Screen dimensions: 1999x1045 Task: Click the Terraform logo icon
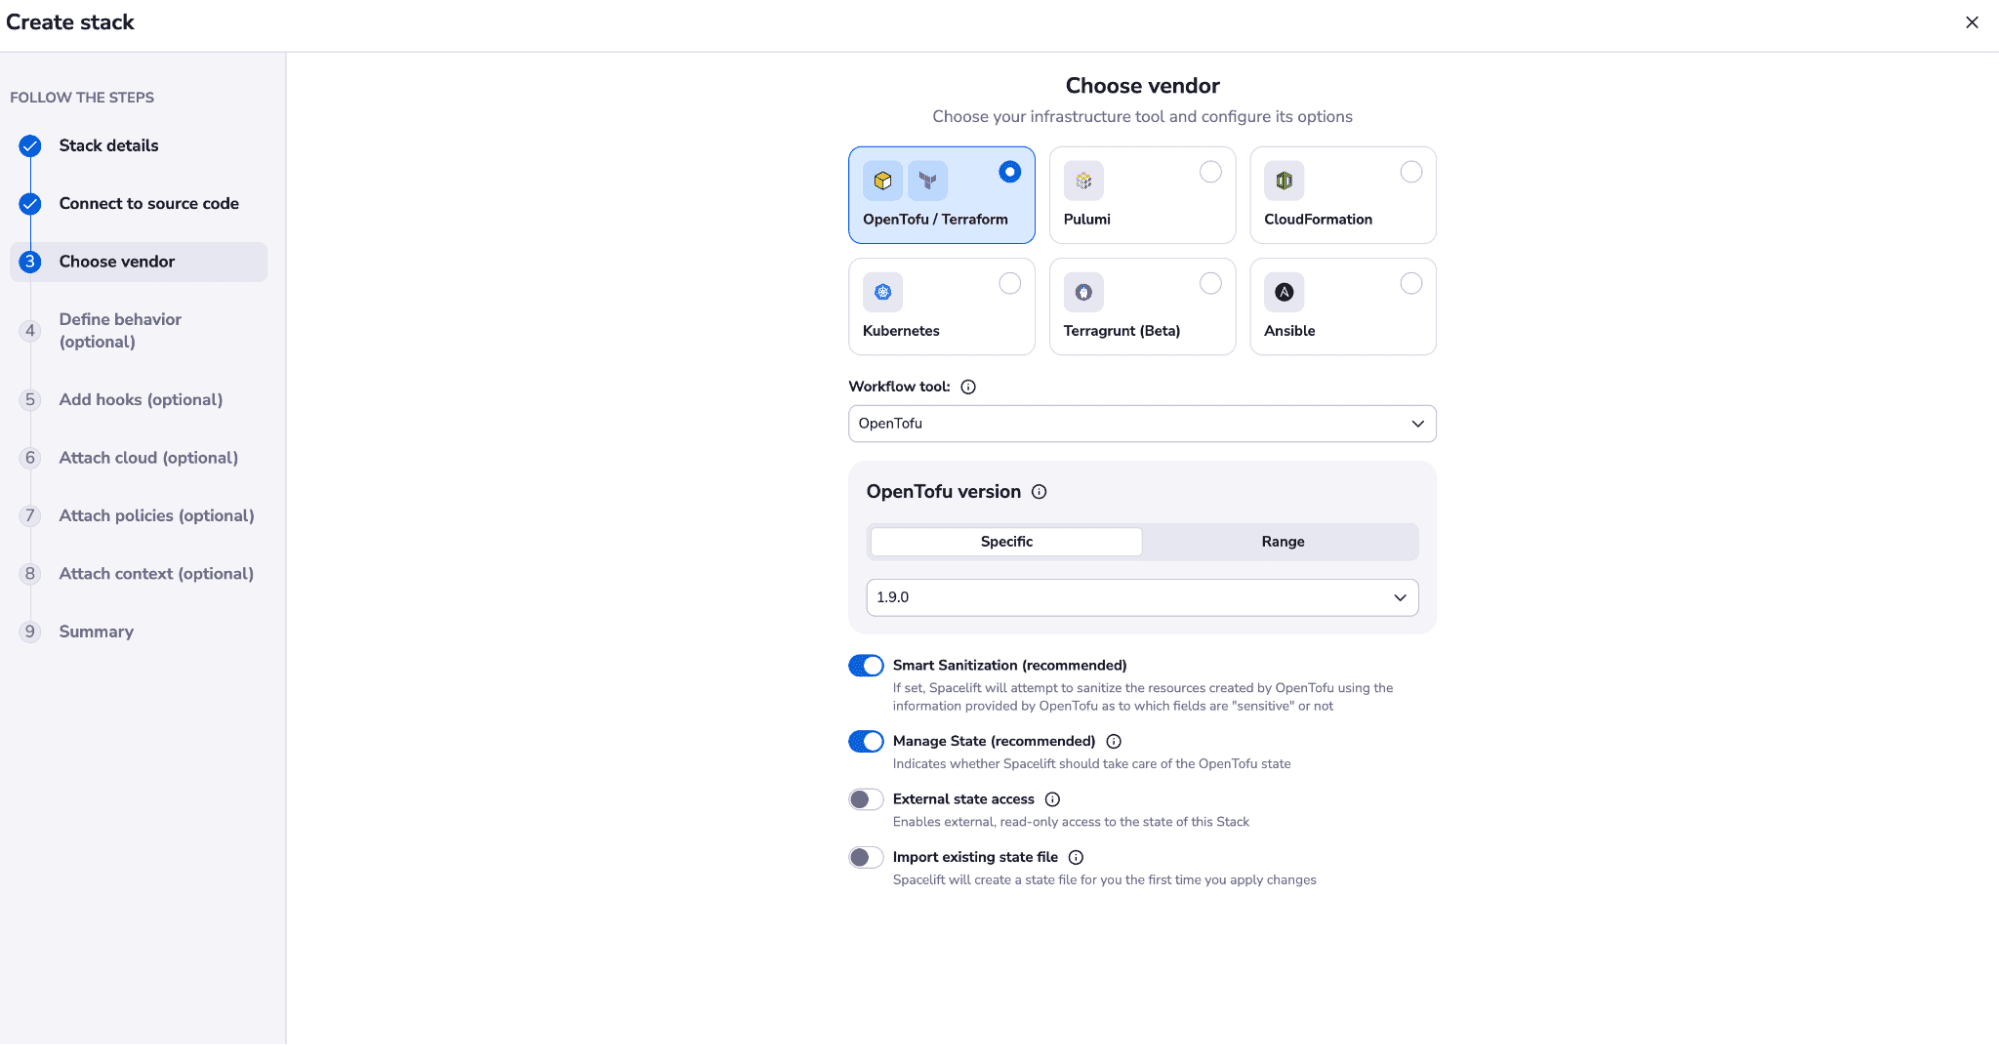pyautogui.click(x=928, y=181)
